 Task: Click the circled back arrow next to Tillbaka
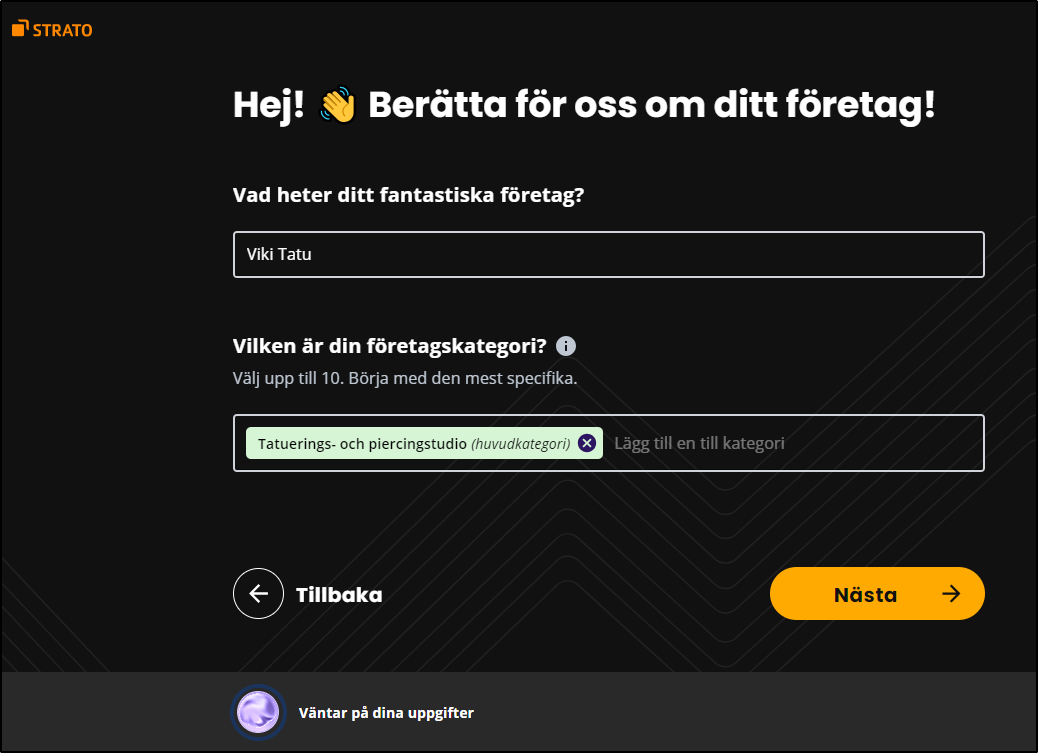tap(259, 593)
